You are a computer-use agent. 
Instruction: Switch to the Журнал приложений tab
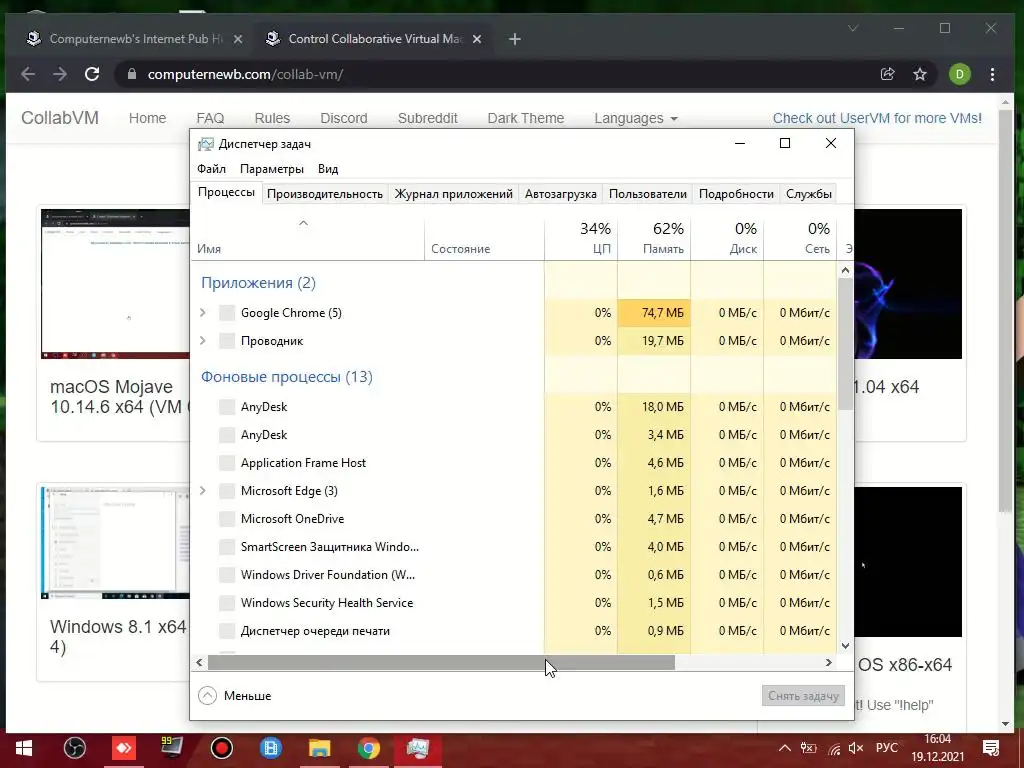(453, 194)
